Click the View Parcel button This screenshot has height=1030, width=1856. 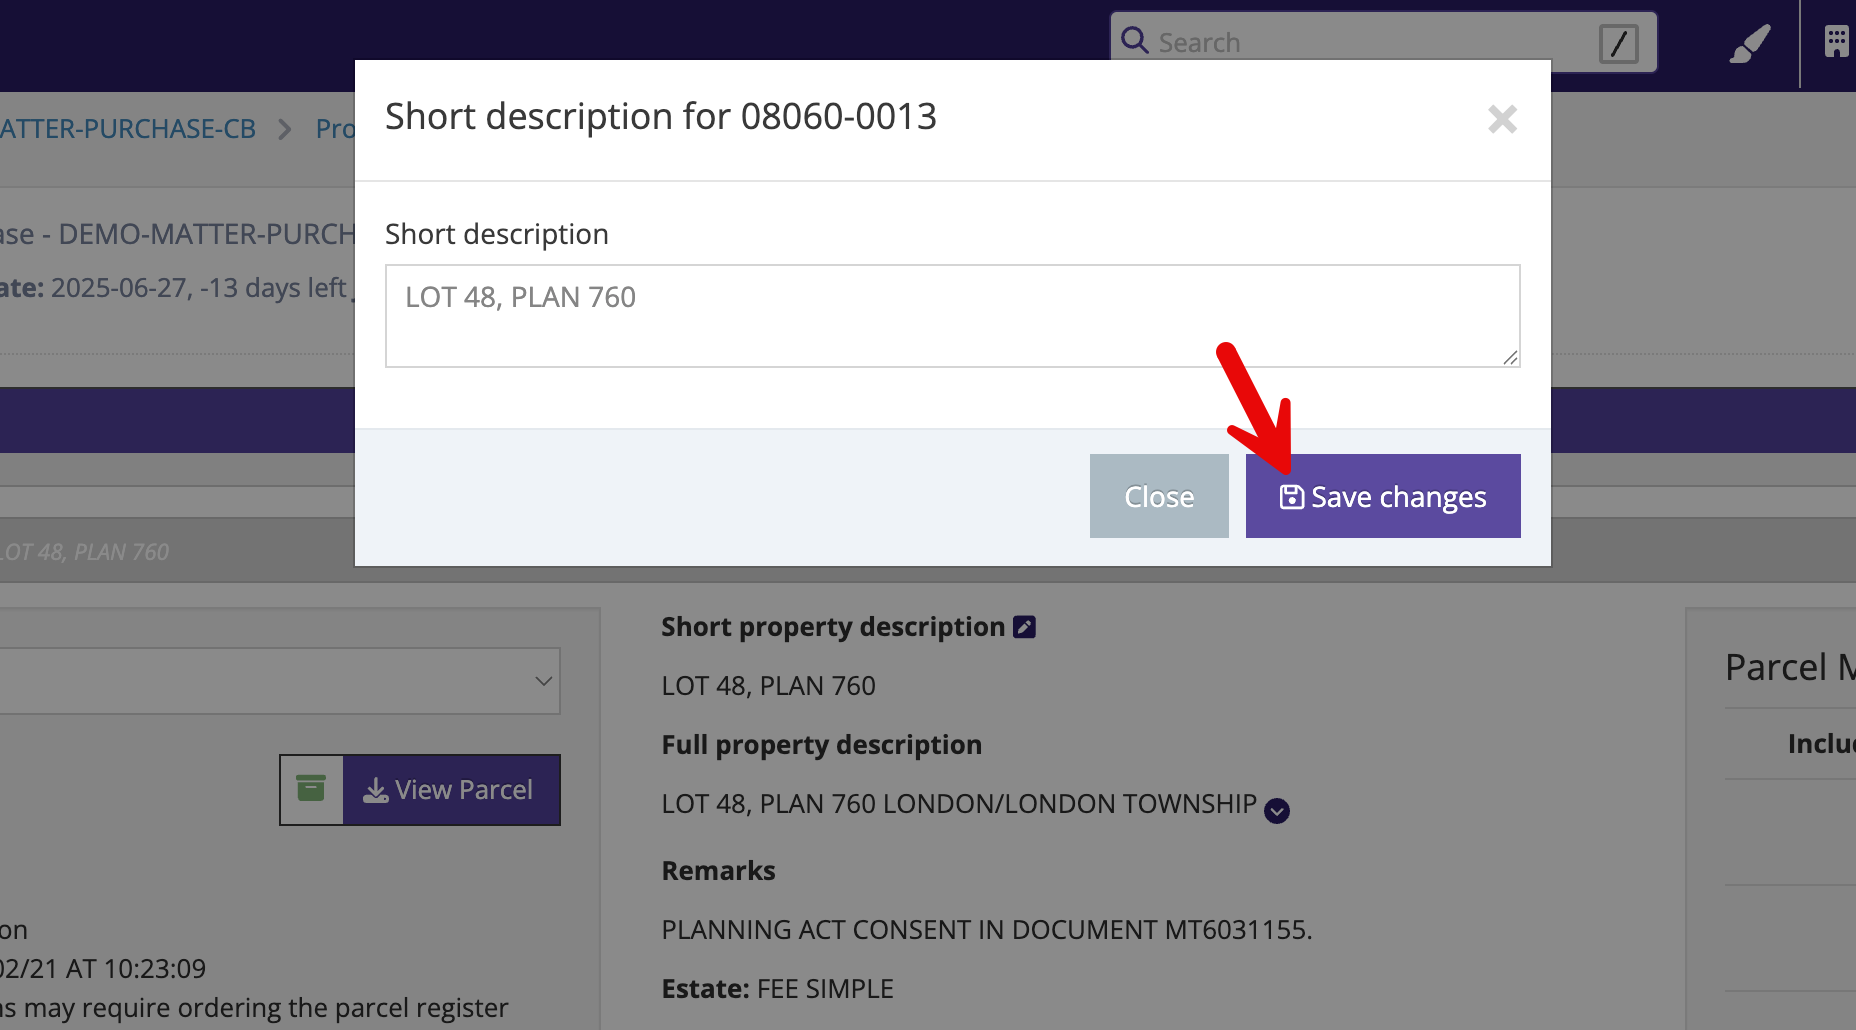point(451,790)
